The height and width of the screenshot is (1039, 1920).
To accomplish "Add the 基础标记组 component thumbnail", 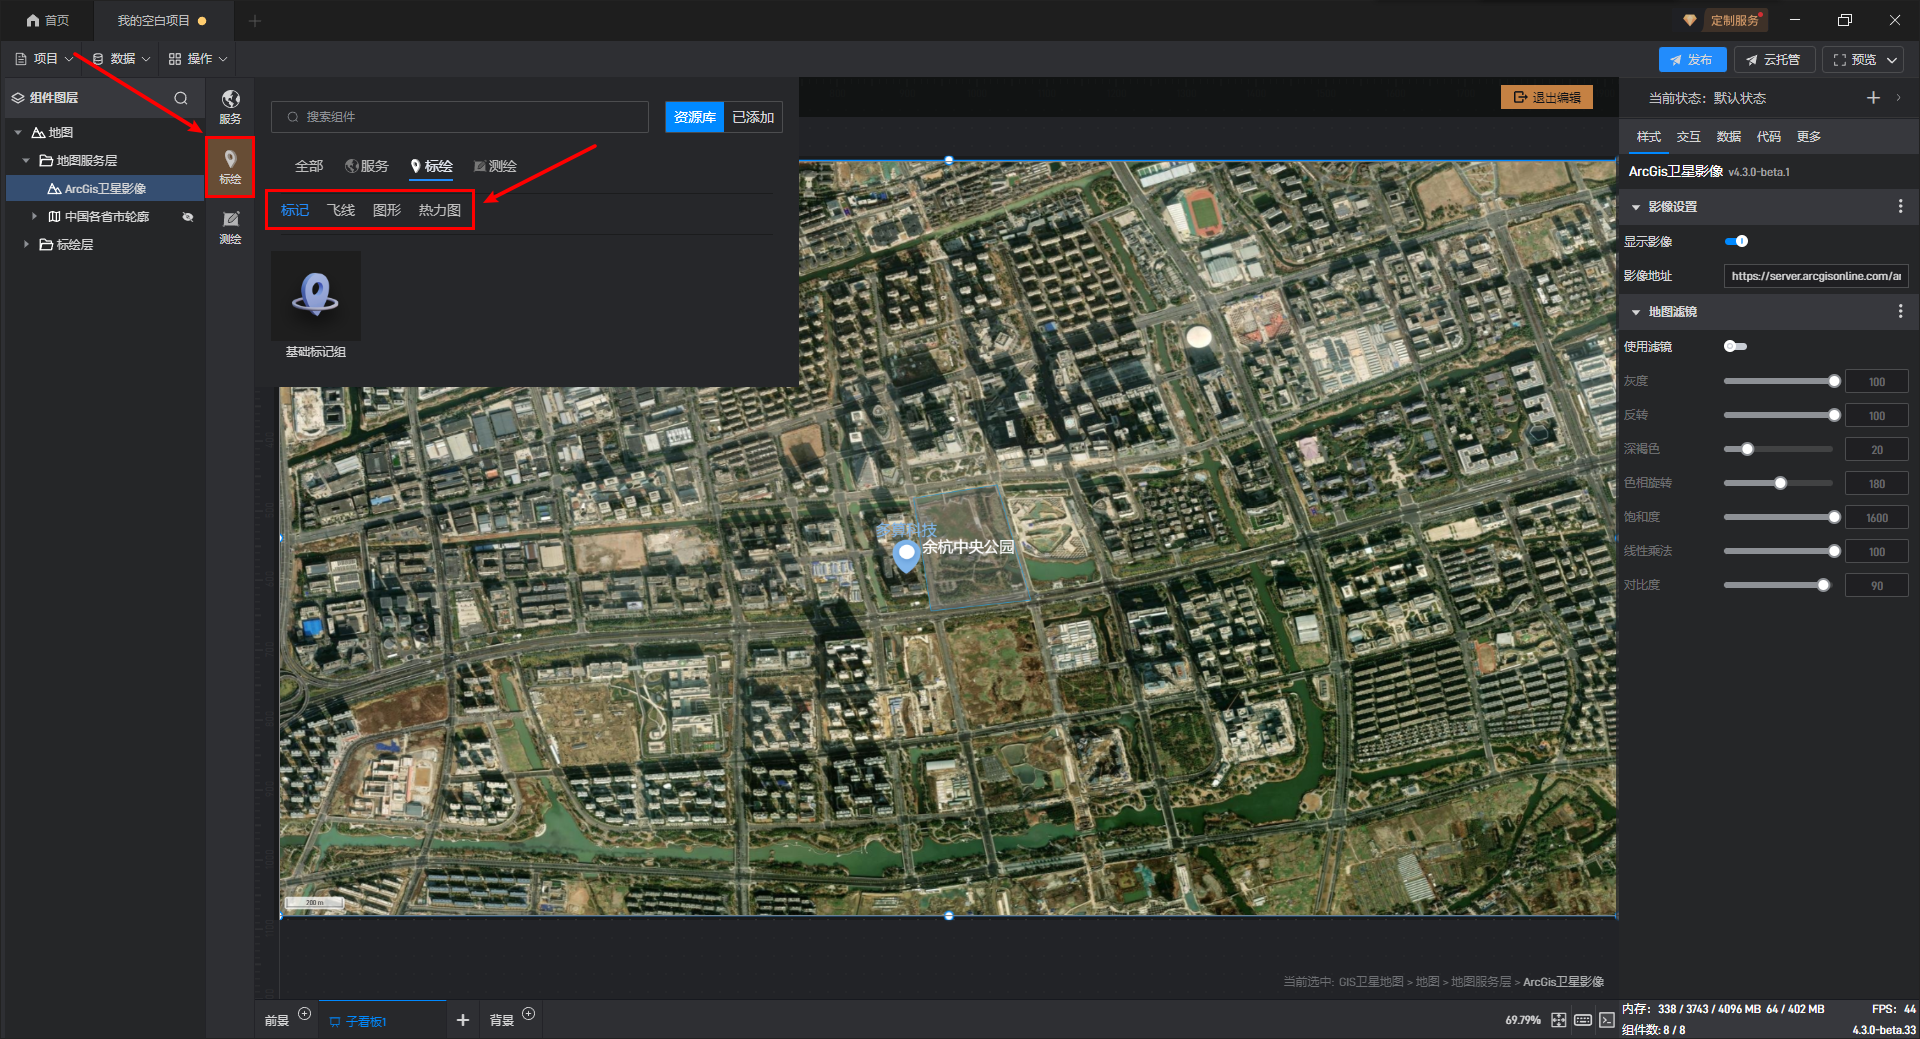I will point(316,296).
